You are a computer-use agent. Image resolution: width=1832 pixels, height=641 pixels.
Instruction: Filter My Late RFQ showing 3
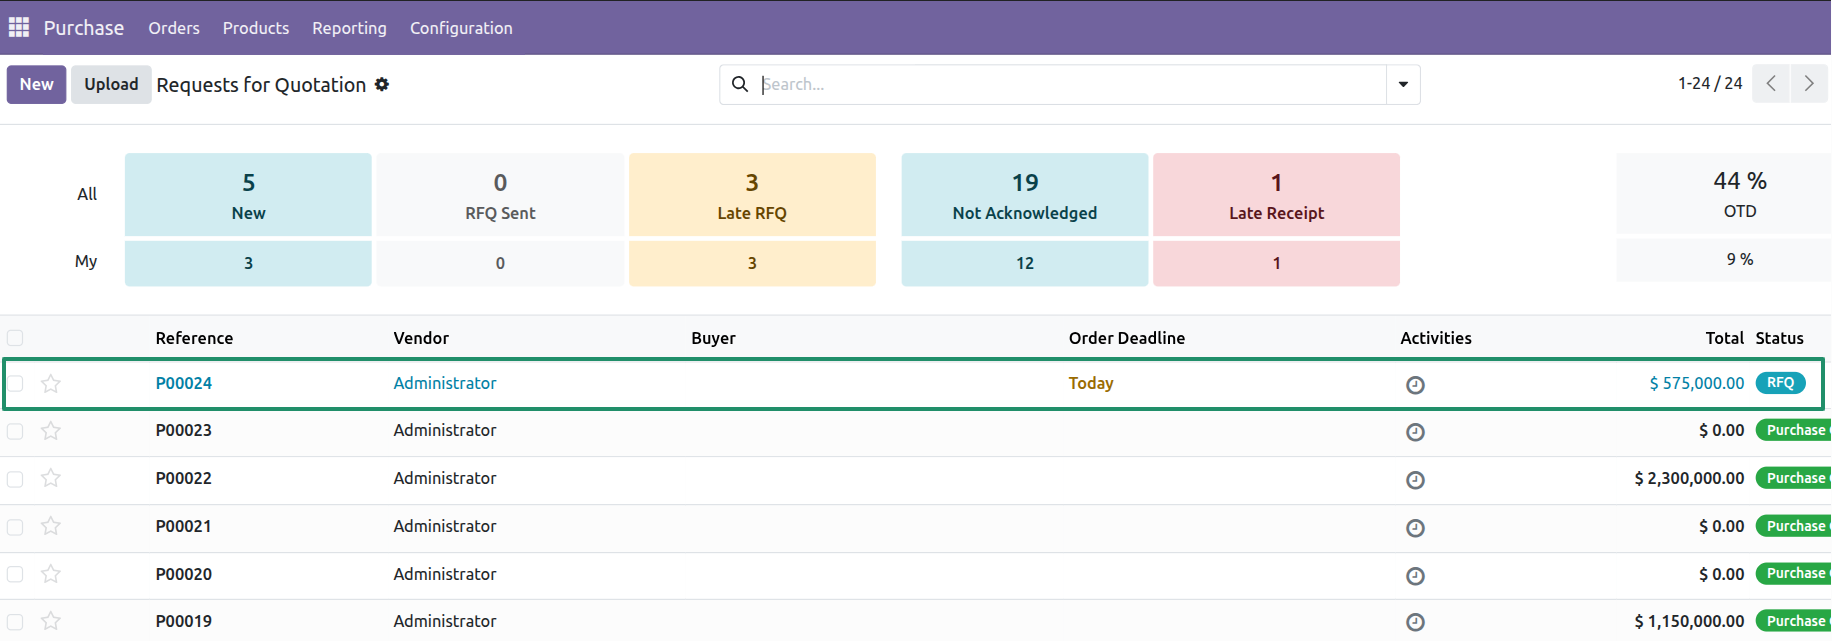click(x=752, y=263)
